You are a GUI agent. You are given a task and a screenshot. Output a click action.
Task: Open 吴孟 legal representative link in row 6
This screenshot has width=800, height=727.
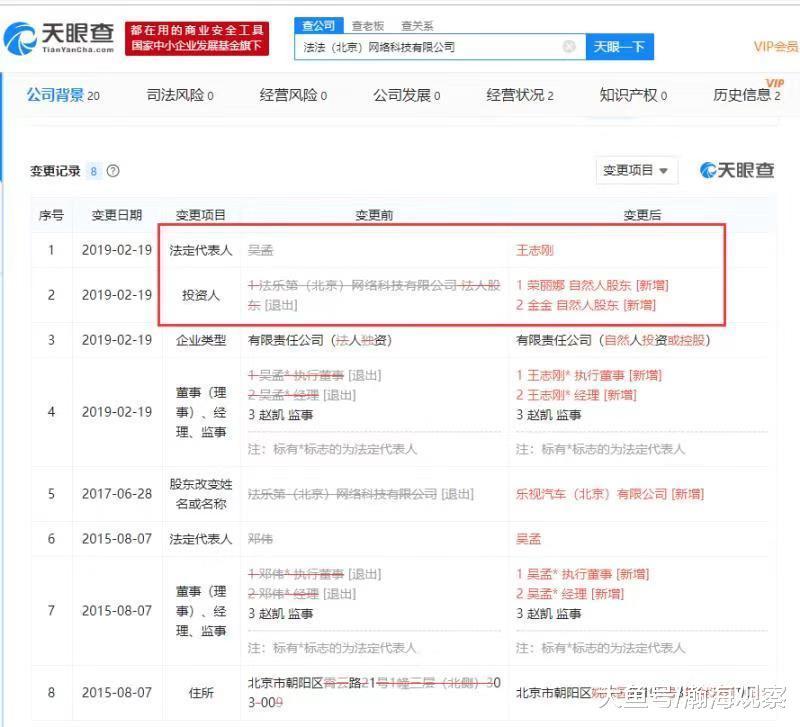[x=528, y=539]
